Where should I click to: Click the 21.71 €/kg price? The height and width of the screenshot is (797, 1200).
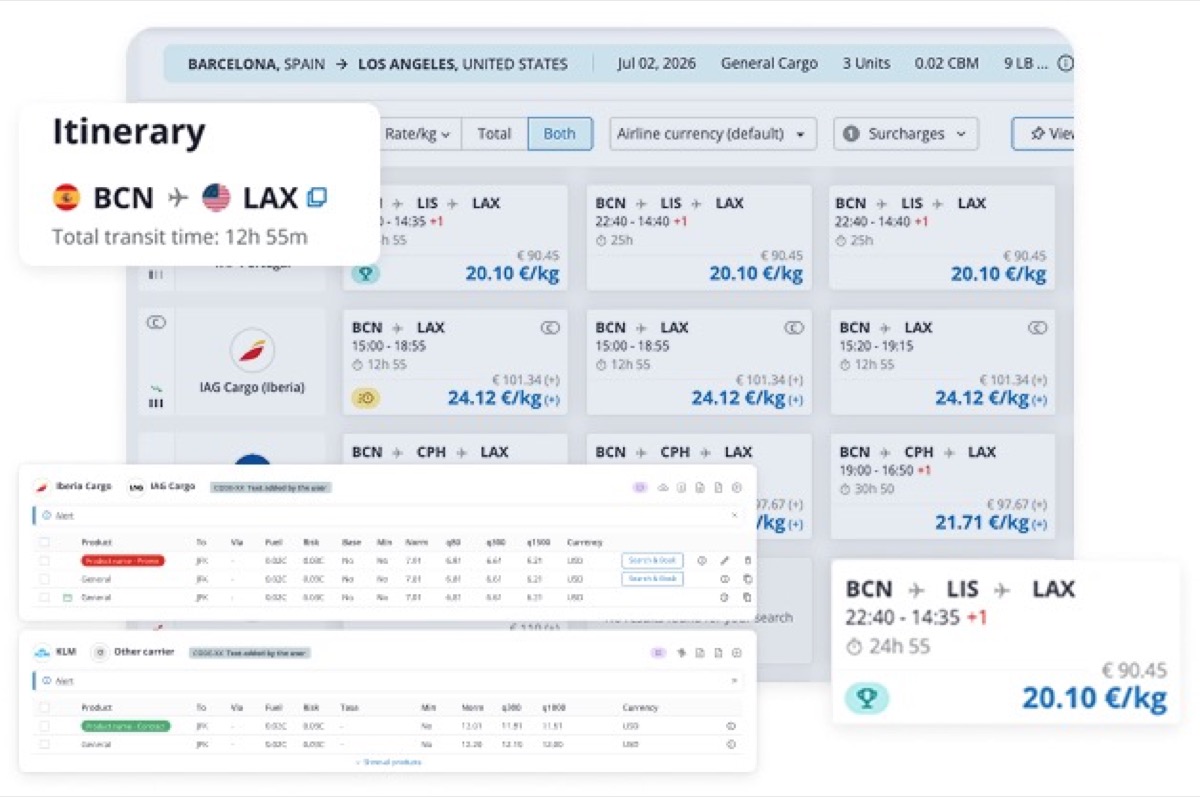tap(991, 522)
